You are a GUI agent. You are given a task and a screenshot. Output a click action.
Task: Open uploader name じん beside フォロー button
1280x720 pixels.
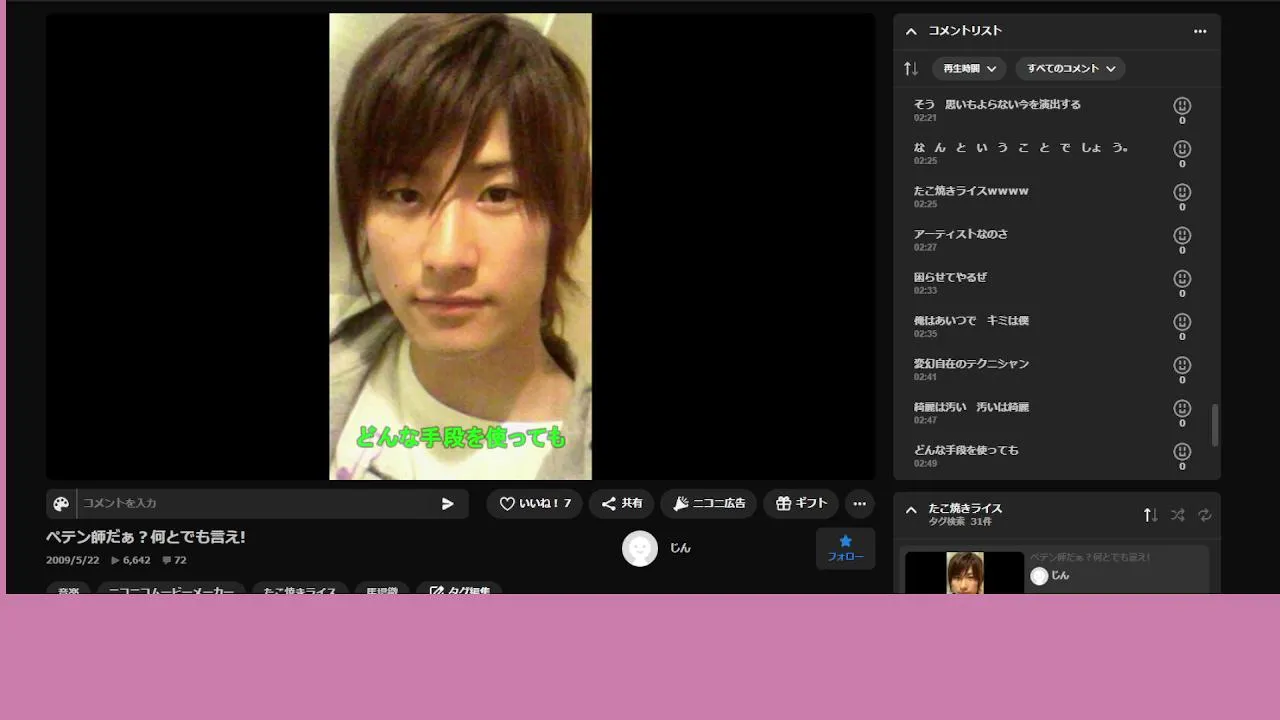(680, 548)
